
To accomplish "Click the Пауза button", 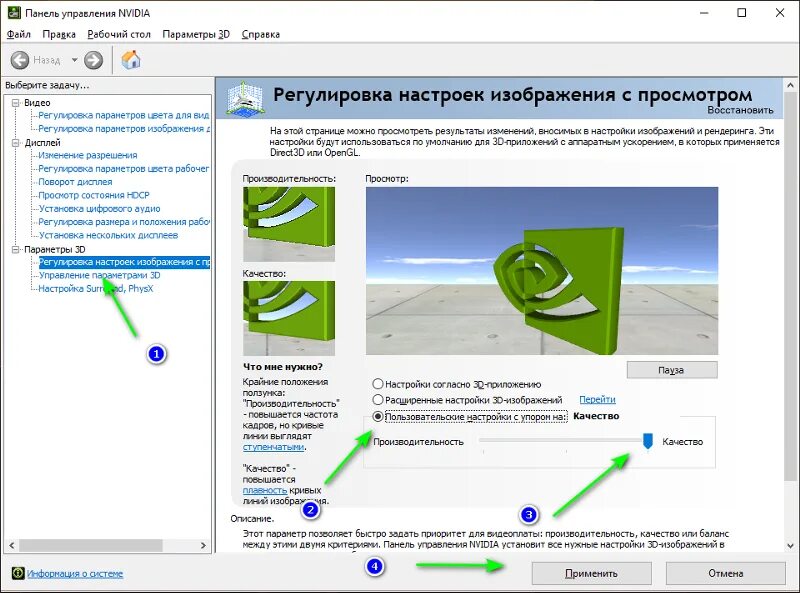I will tap(672, 370).
